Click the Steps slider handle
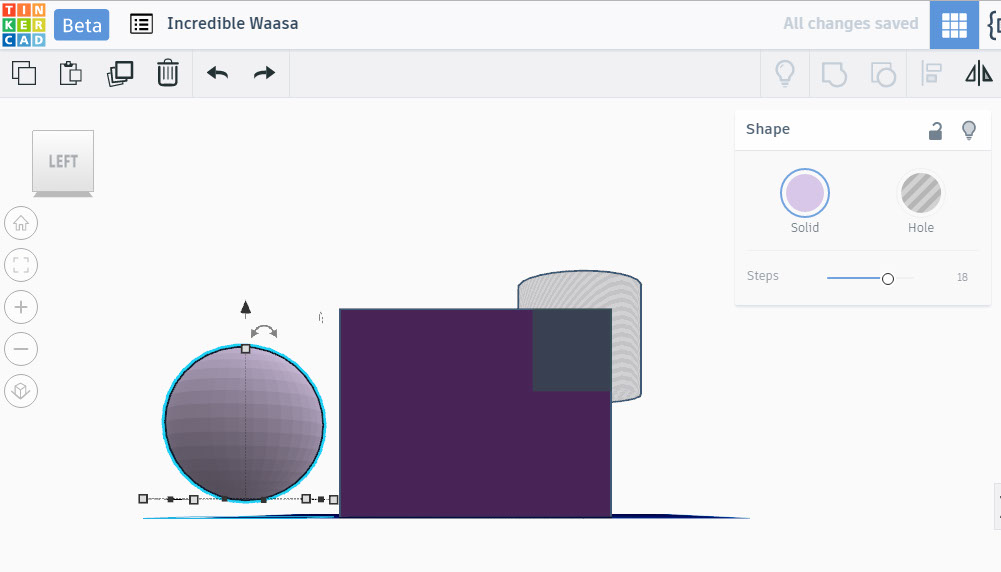This screenshot has width=1001, height=572. [x=888, y=278]
